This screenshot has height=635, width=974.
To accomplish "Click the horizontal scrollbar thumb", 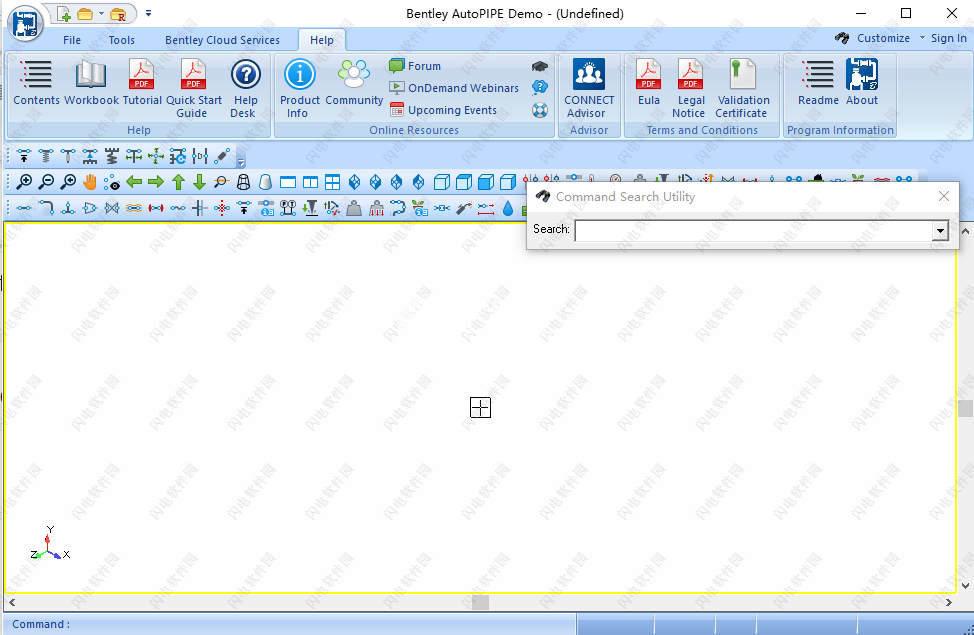I will pos(480,602).
